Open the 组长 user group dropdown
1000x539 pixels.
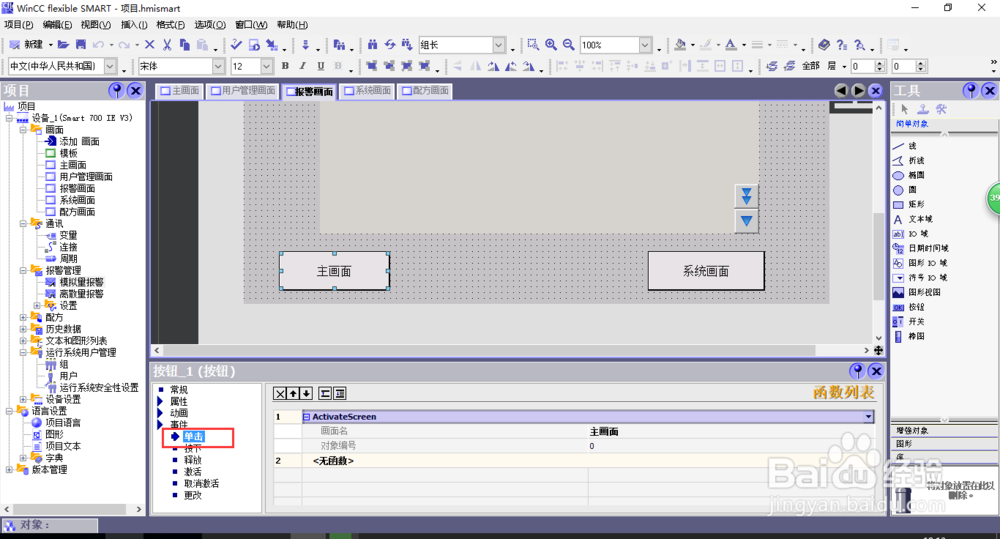pyautogui.click(x=499, y=45)
